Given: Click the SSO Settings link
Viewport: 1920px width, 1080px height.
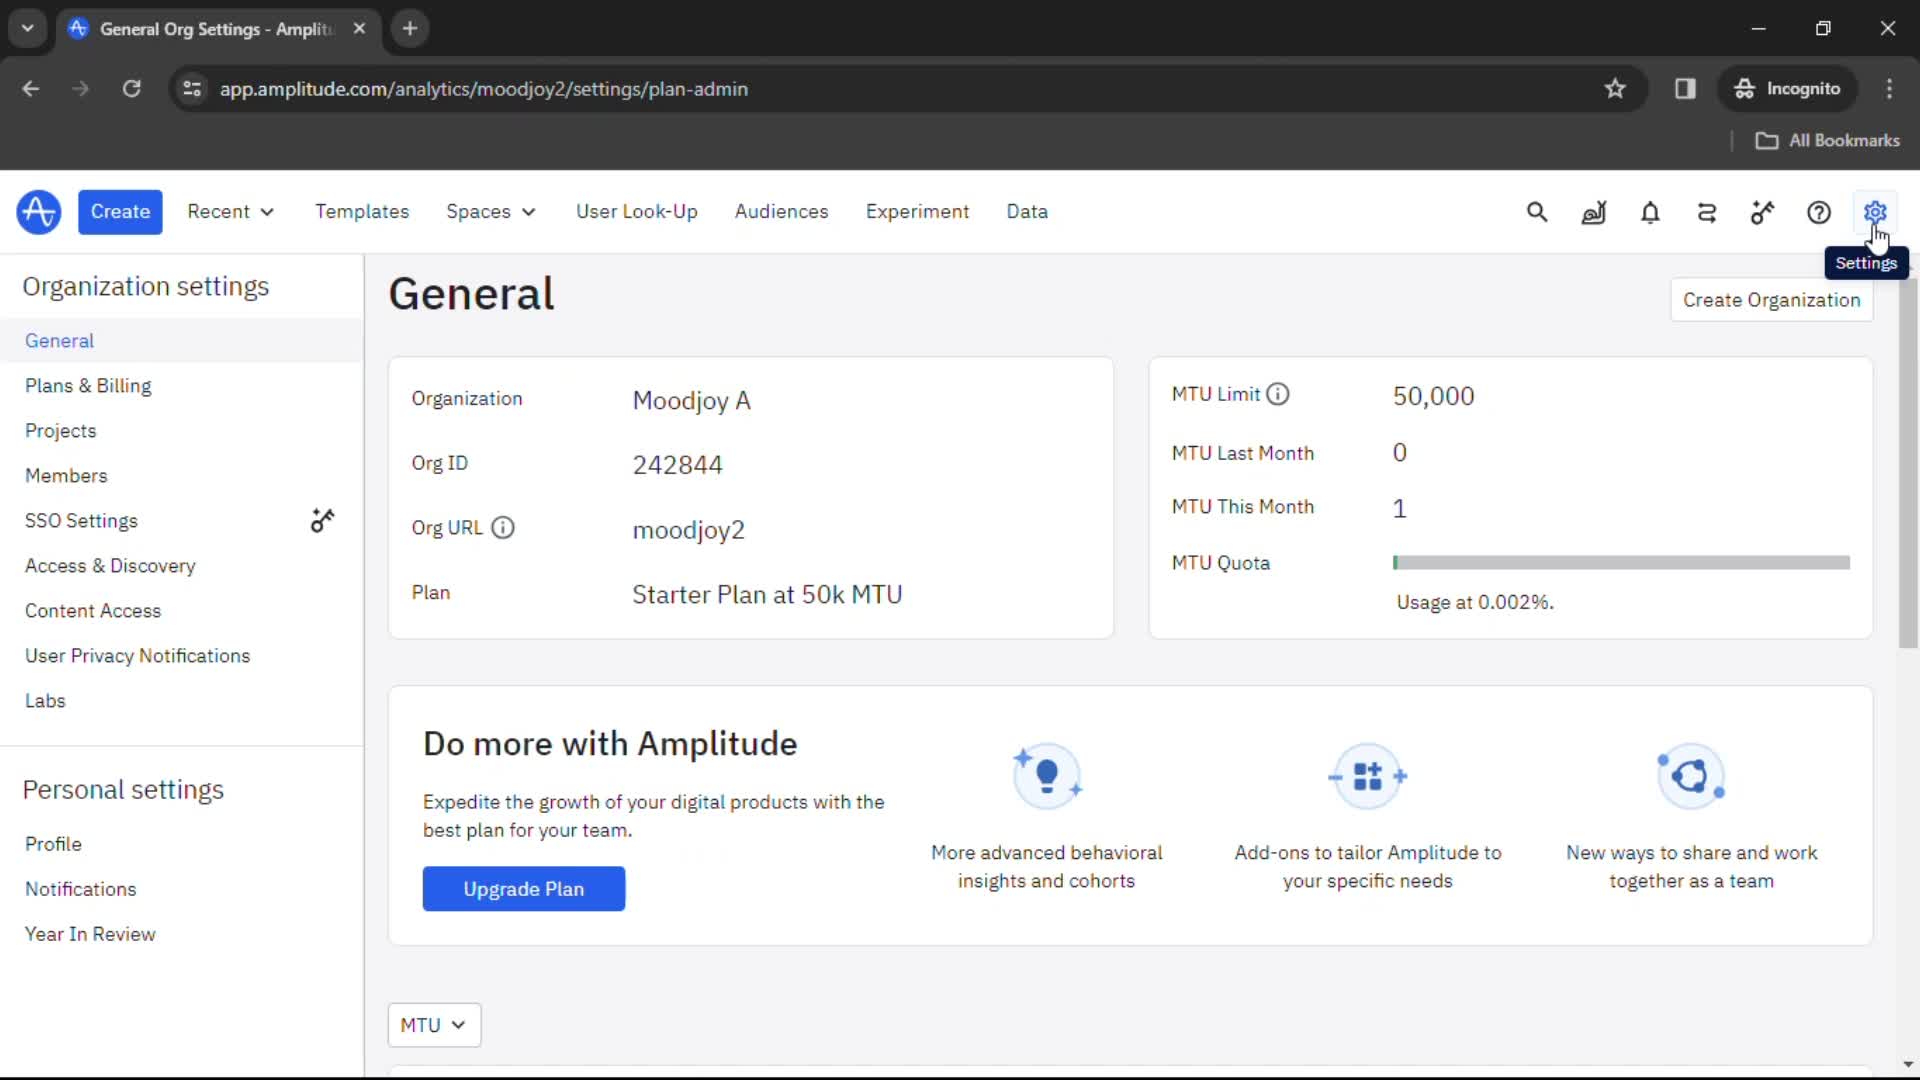Looking at the screenshot, I should [x=80, y=521].
